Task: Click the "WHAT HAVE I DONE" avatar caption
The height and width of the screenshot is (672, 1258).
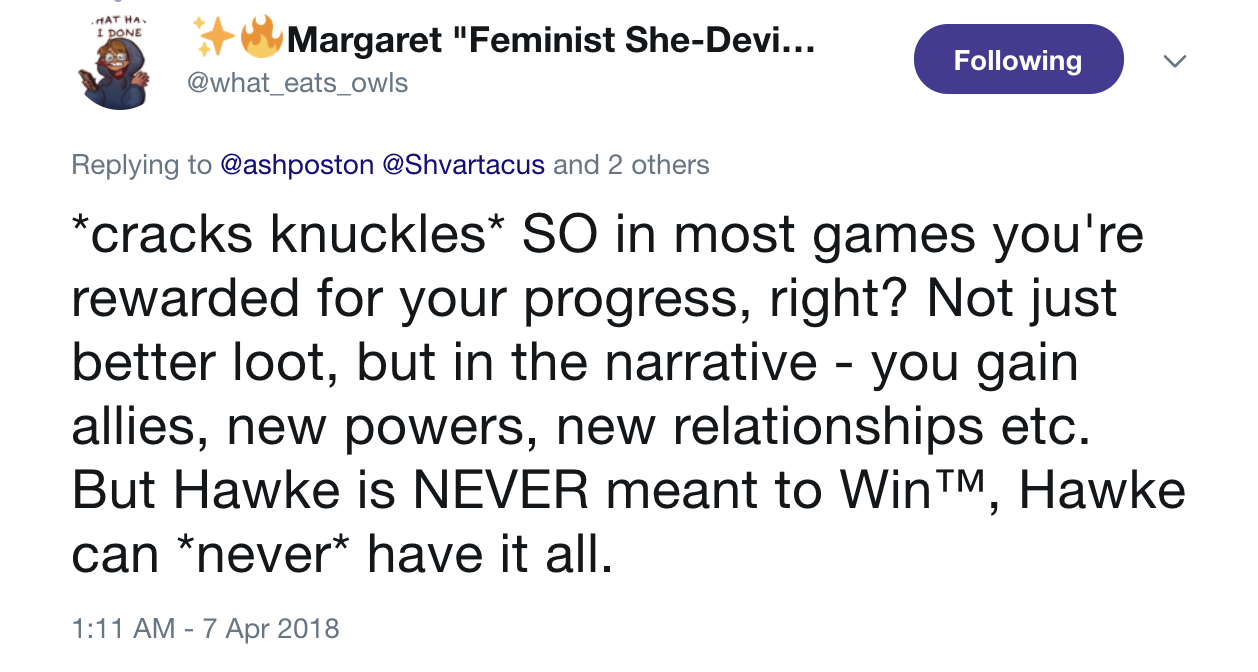Action: click(120, 25)
